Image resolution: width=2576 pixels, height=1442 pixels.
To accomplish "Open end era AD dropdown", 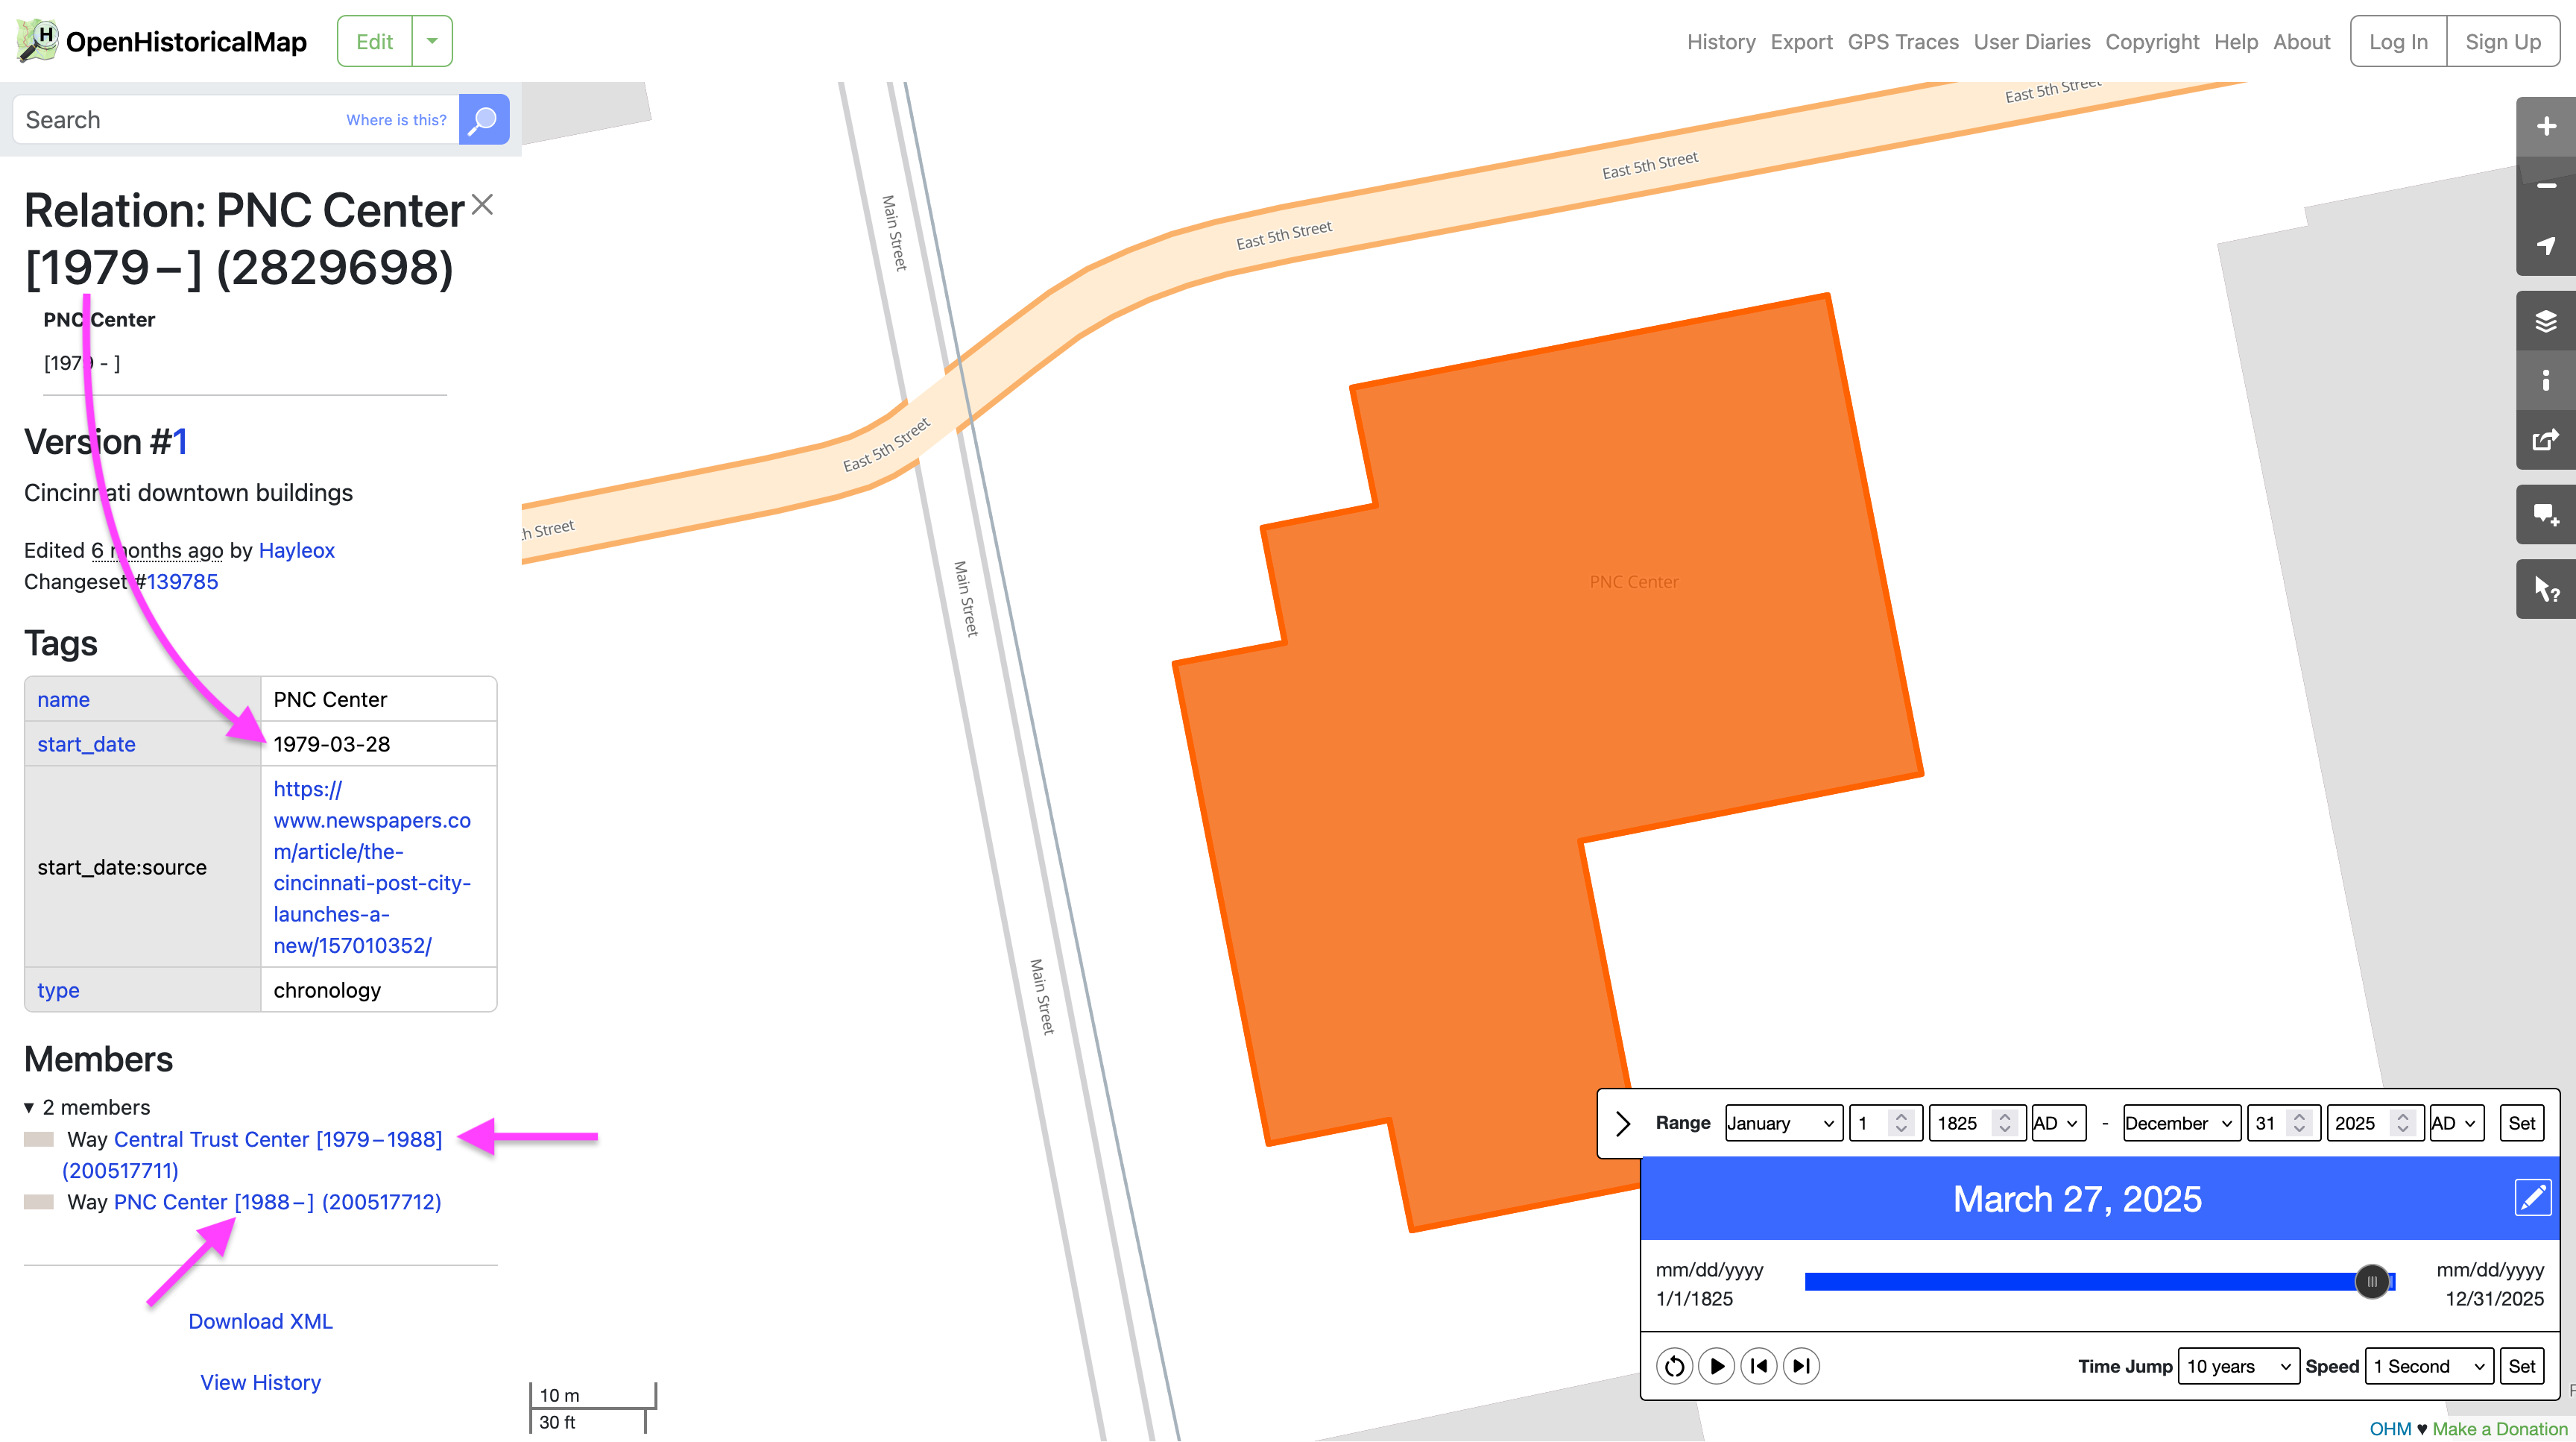I will [2455, 1123].
